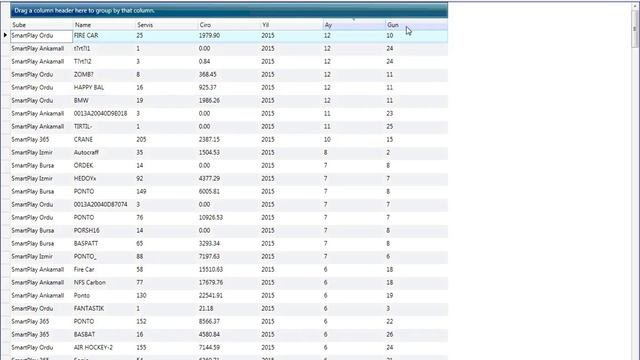The height and width of the screenshot is (360, 640).
Task: Select the SmartPlay Bursa cell in ÖRDEK row
Action: (42, 166)
